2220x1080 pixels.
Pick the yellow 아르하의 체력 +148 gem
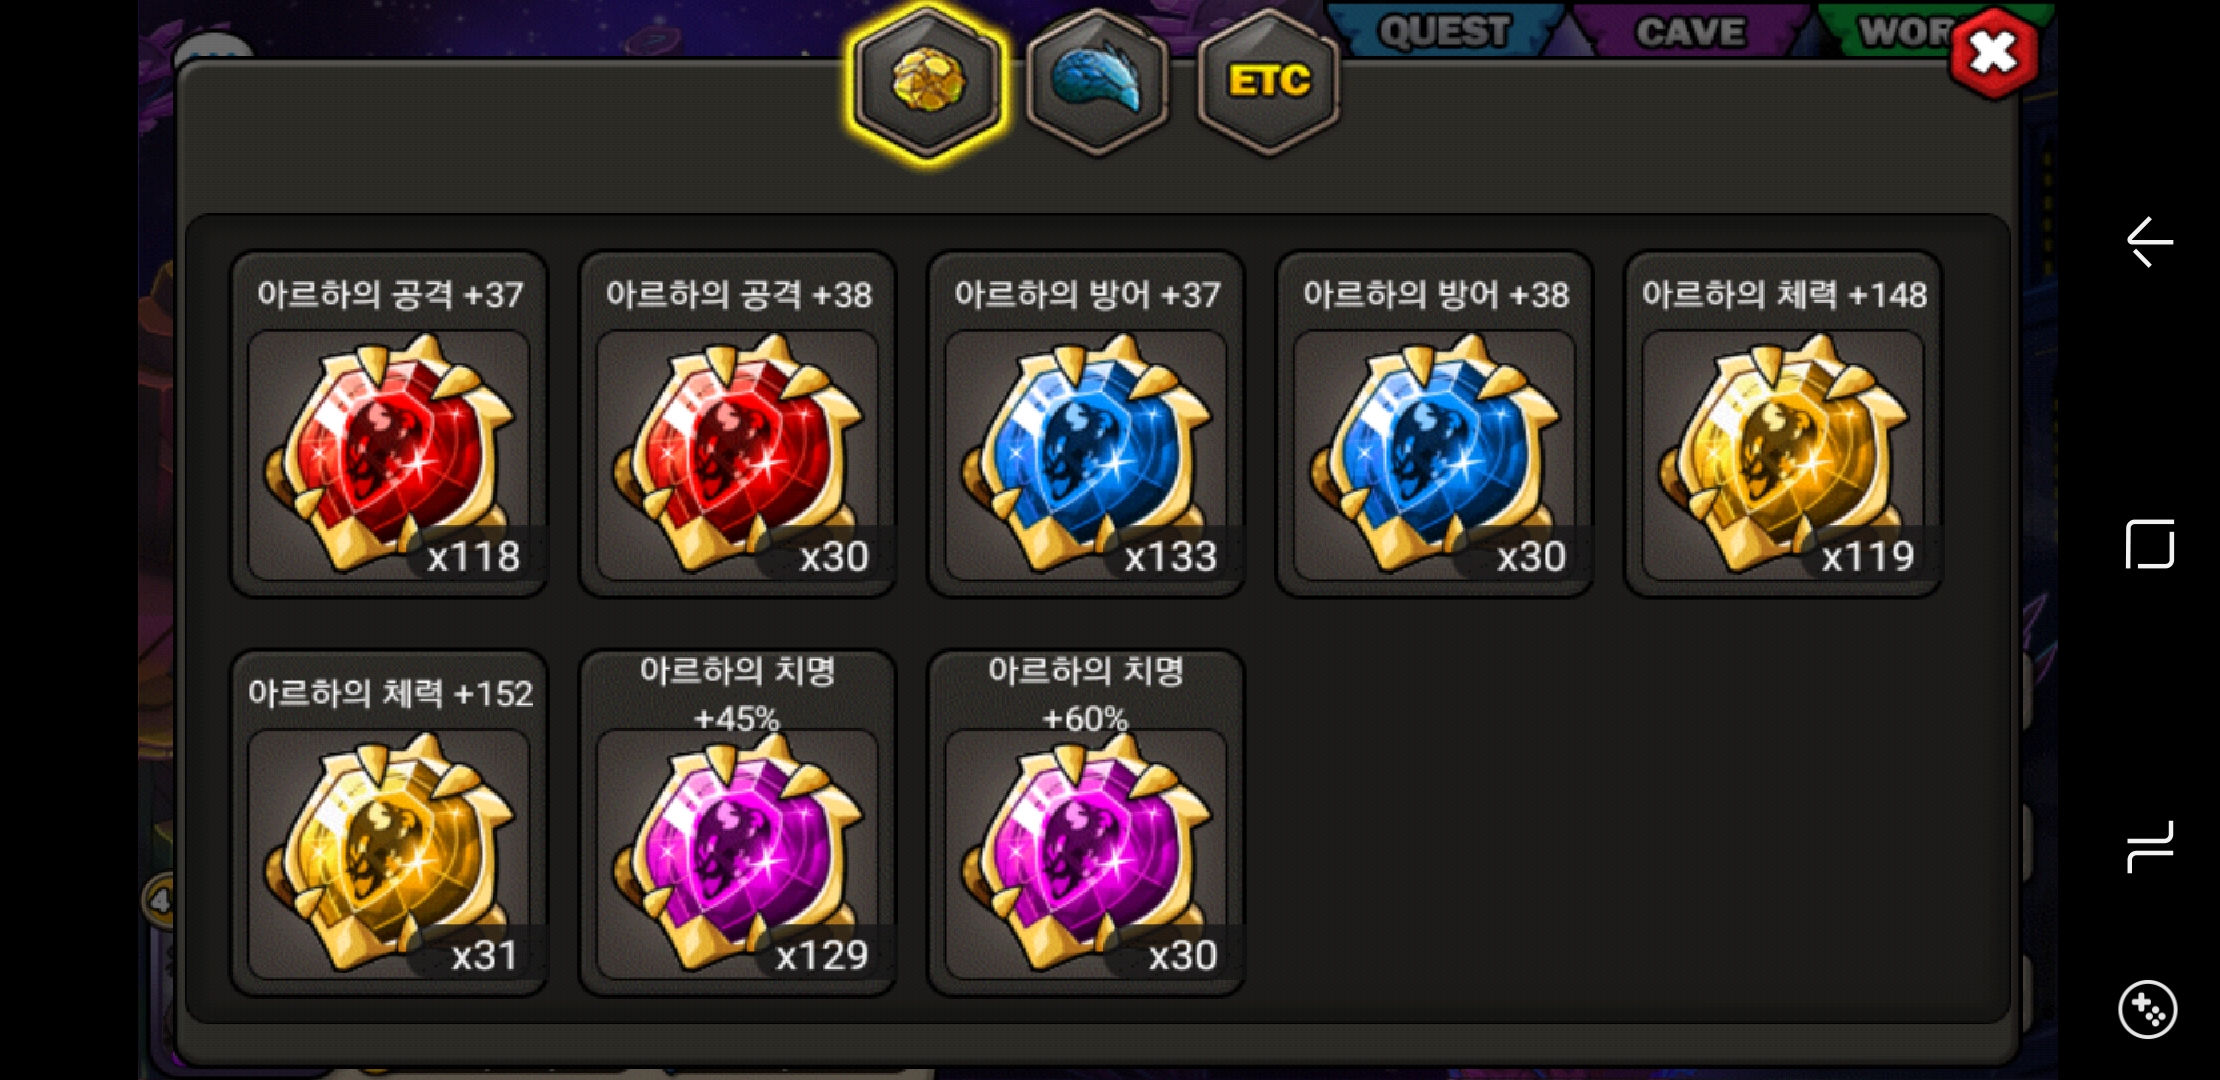click(x=1783, y=455)
